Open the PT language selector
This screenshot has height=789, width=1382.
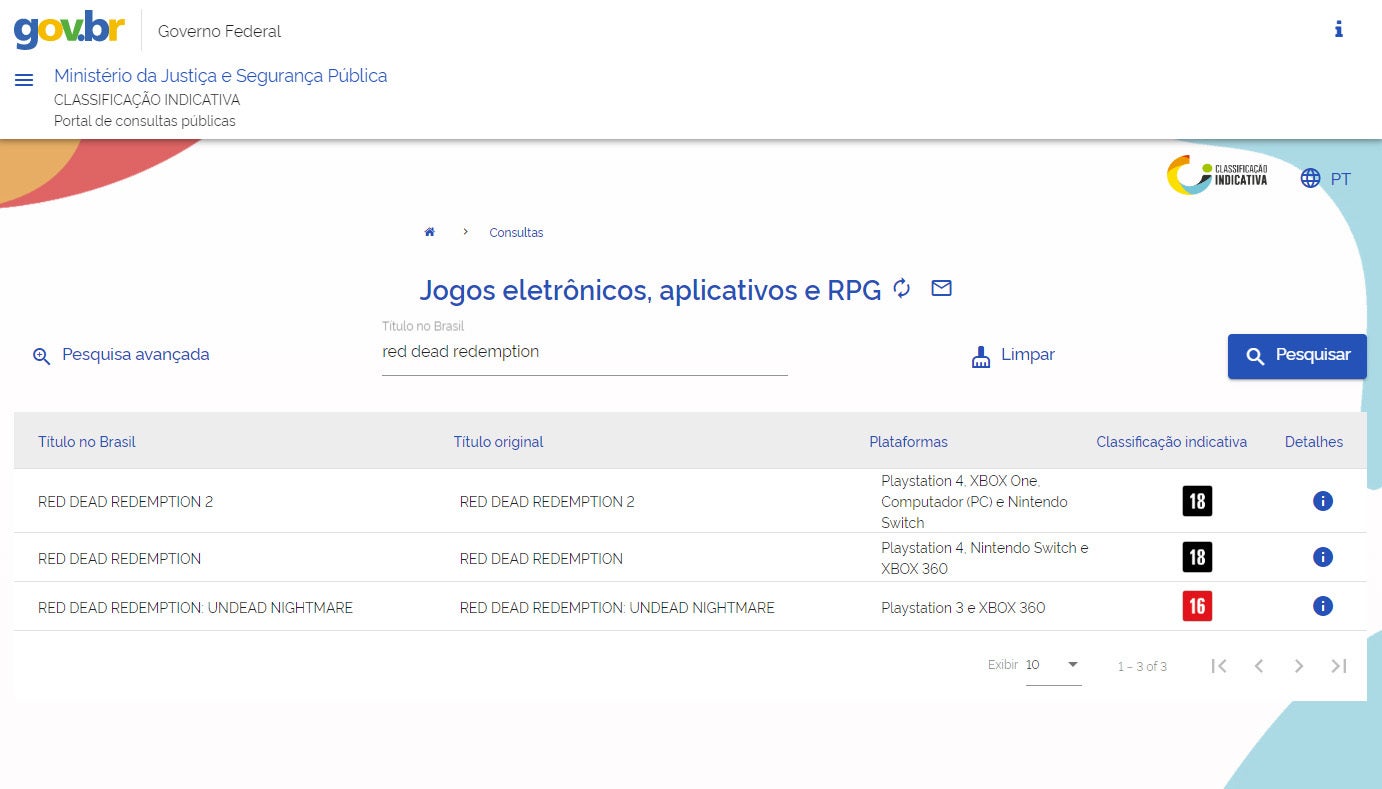click(x=1340, y=179)
